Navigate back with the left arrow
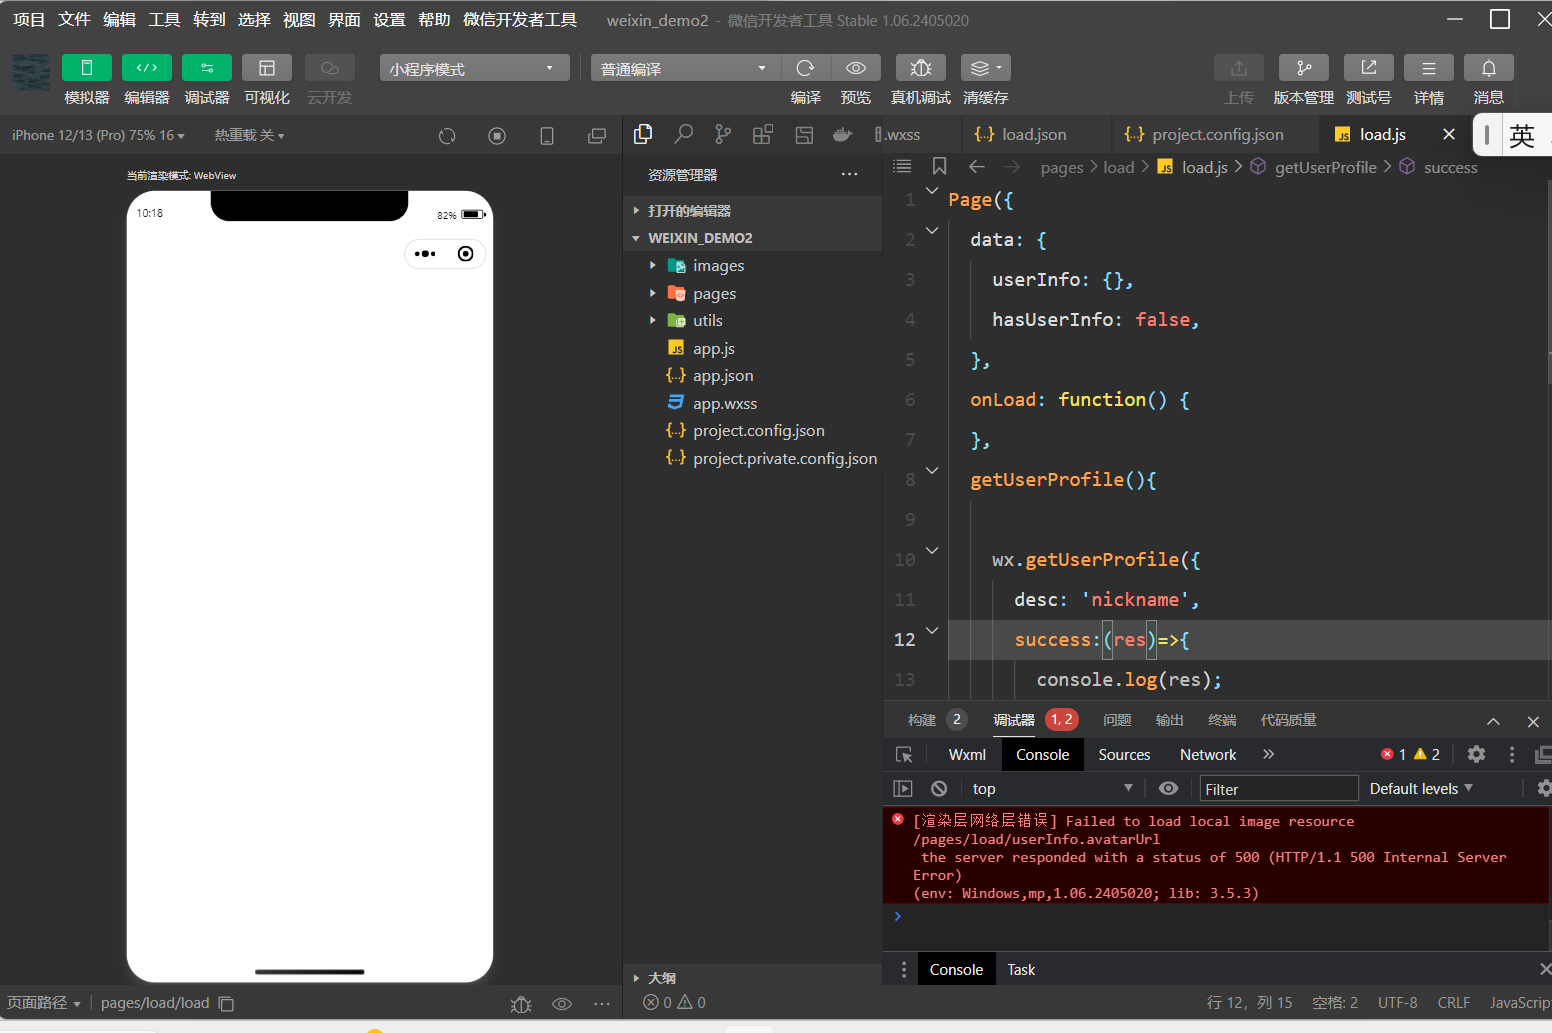The width and height of the screenshot is (1552, 1033). click(977, 166)
